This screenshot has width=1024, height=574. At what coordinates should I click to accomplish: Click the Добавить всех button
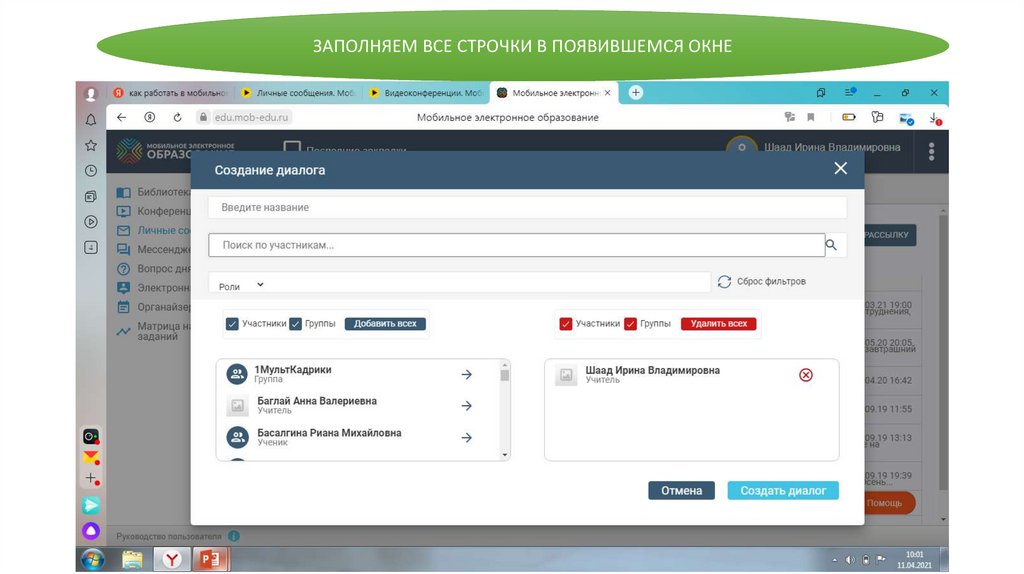pos(385,324)
